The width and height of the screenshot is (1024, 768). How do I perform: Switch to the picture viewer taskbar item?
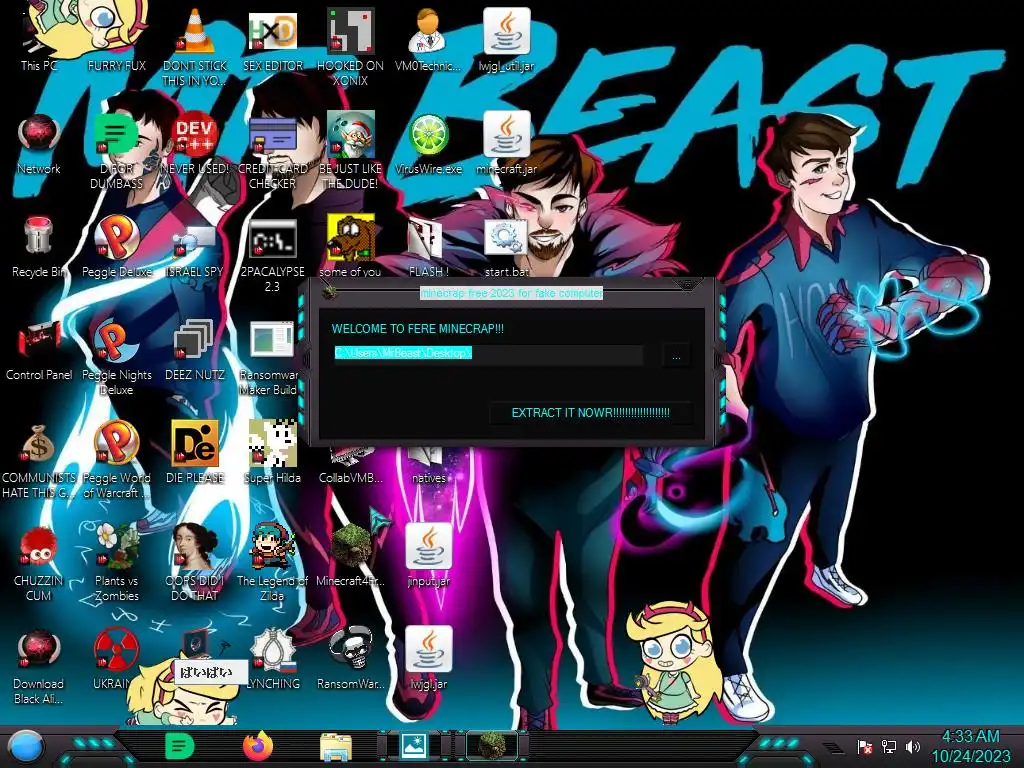click(414, 746)
